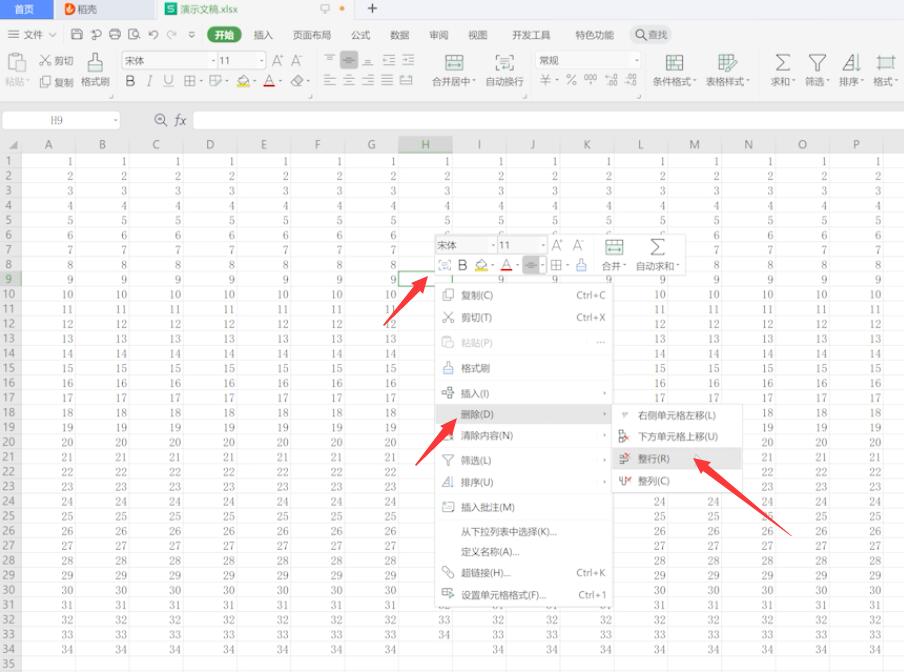Choose 复制(C) in context menu
904x672 pixels.
[x=523, y=295]
